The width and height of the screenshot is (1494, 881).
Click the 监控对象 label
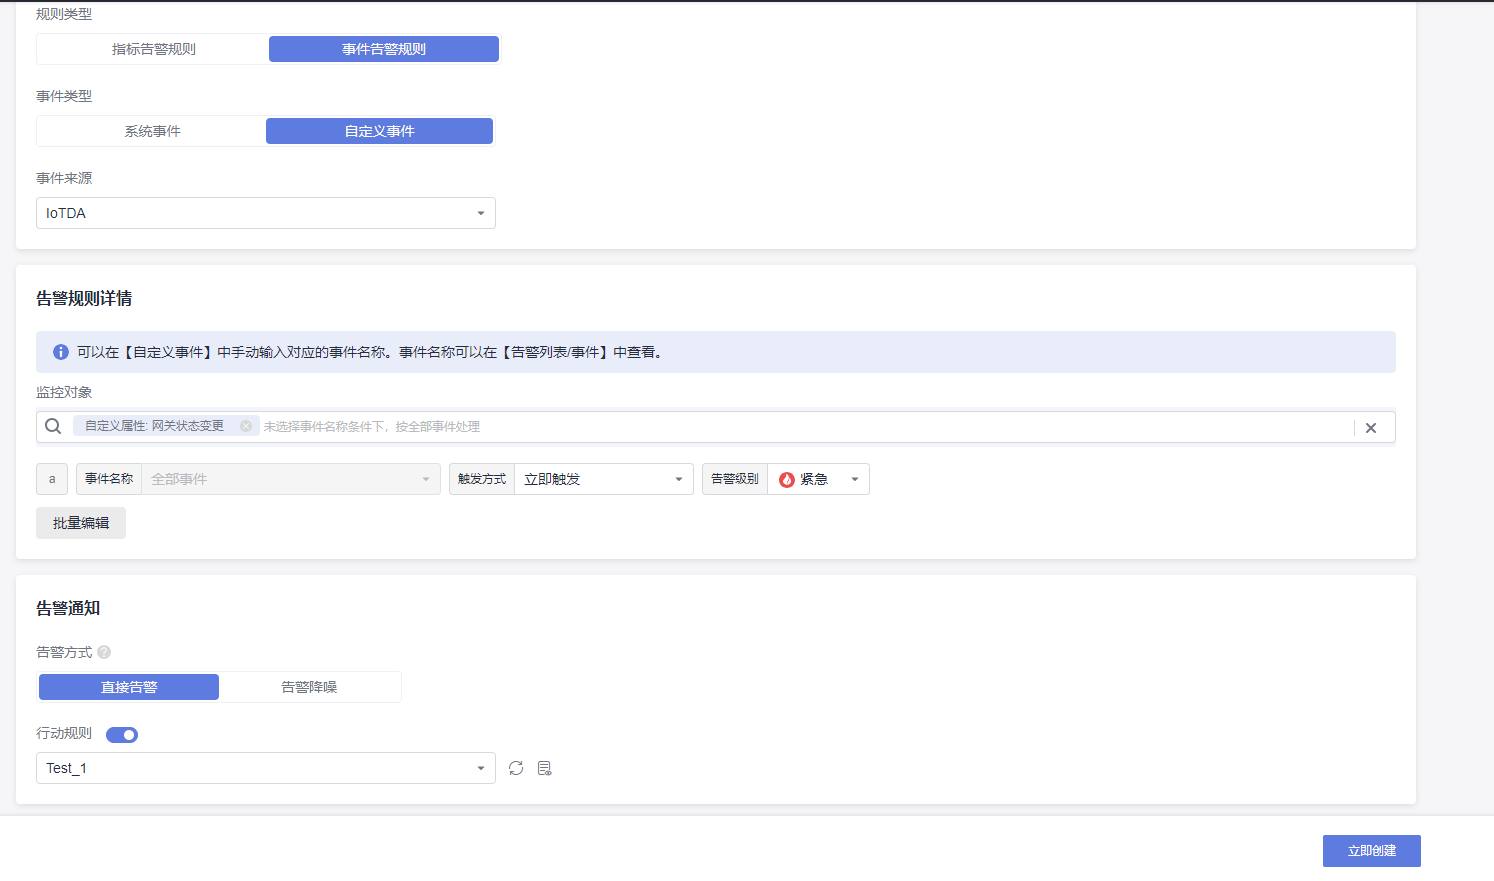(64, 392)
